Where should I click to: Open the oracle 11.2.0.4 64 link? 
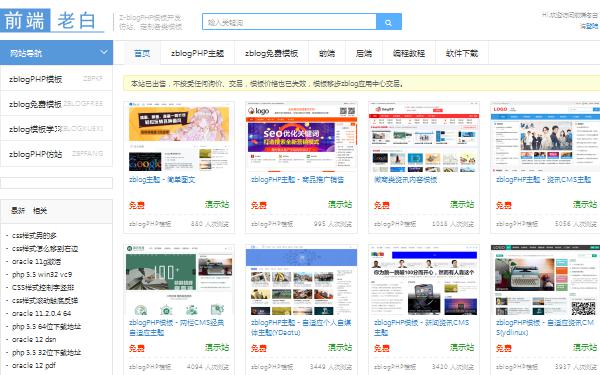(x=41, y=313)
